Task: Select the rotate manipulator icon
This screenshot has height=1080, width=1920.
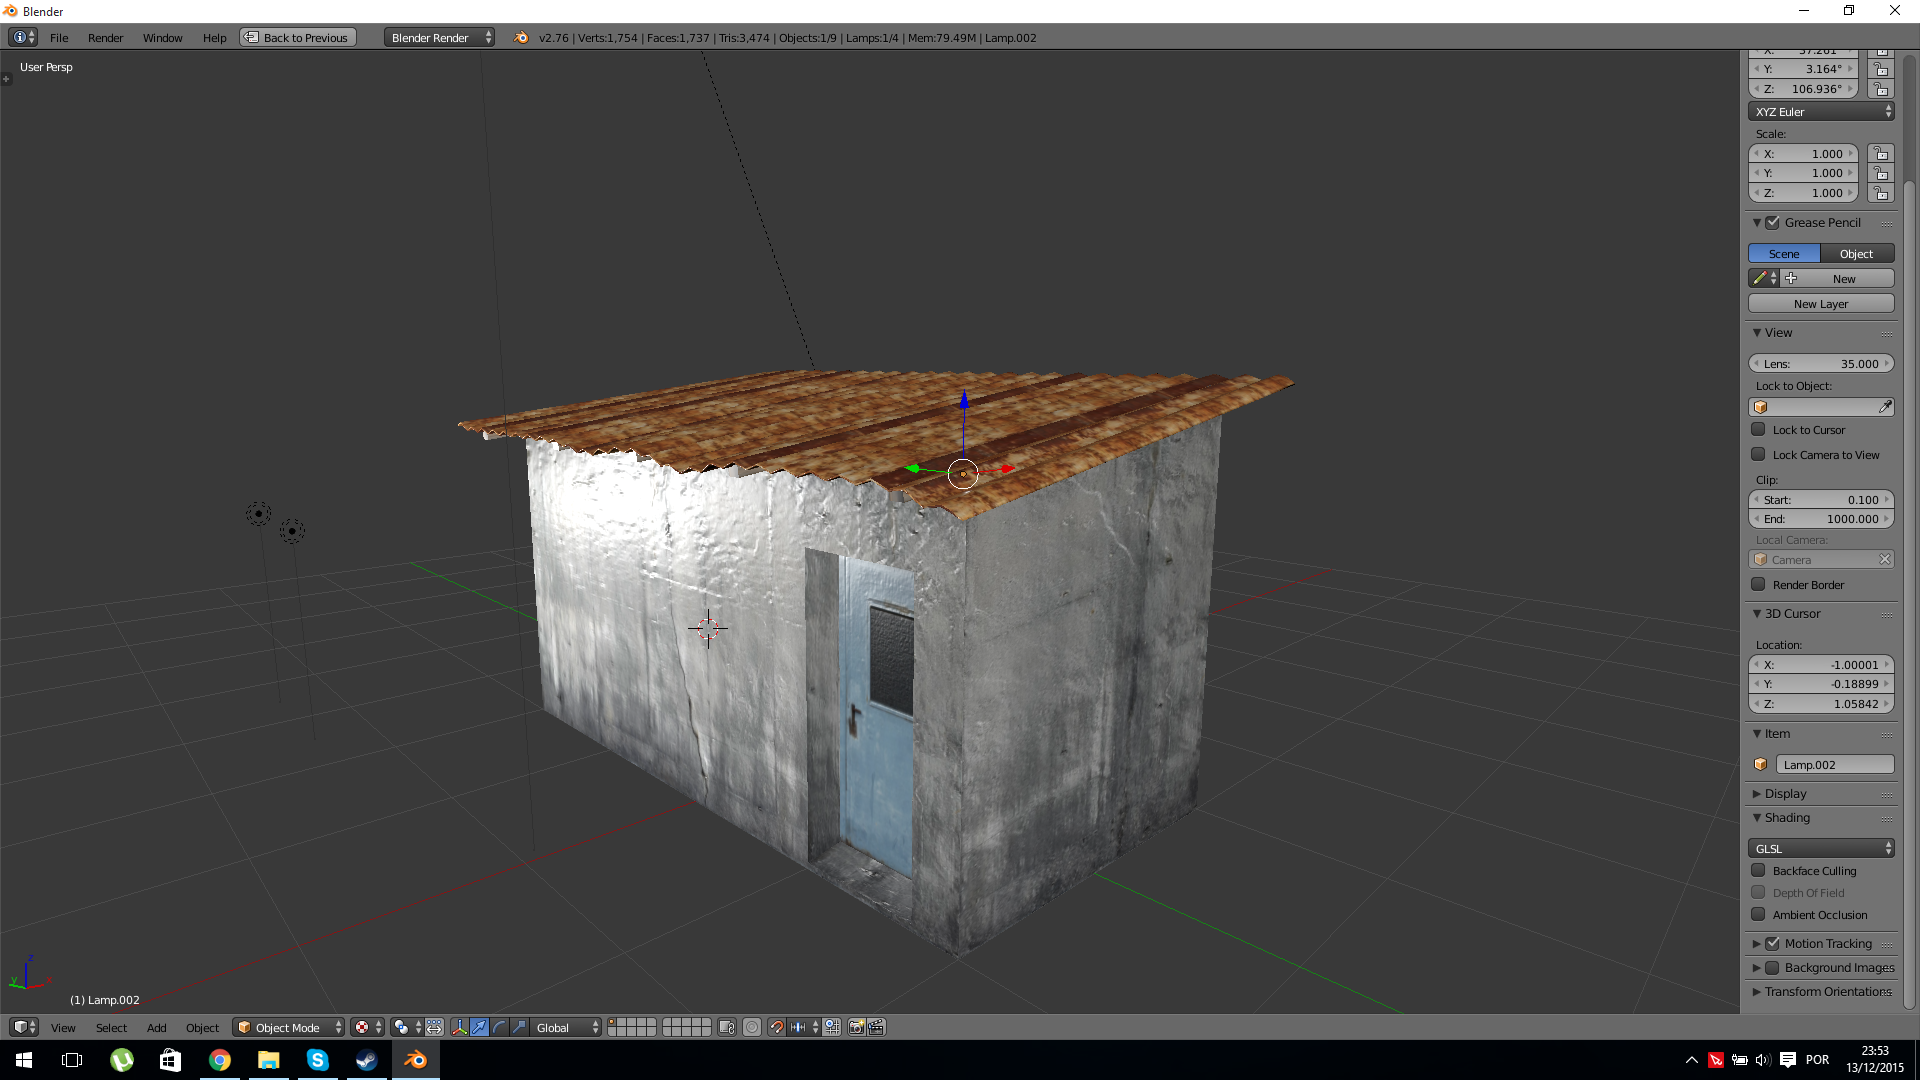Action: 499,1027
